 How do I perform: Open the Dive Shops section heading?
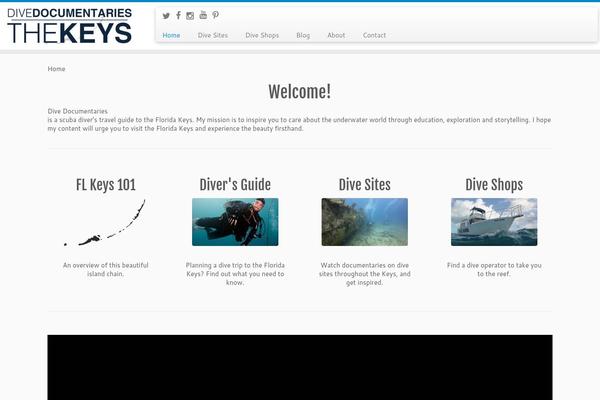point(494,185)
